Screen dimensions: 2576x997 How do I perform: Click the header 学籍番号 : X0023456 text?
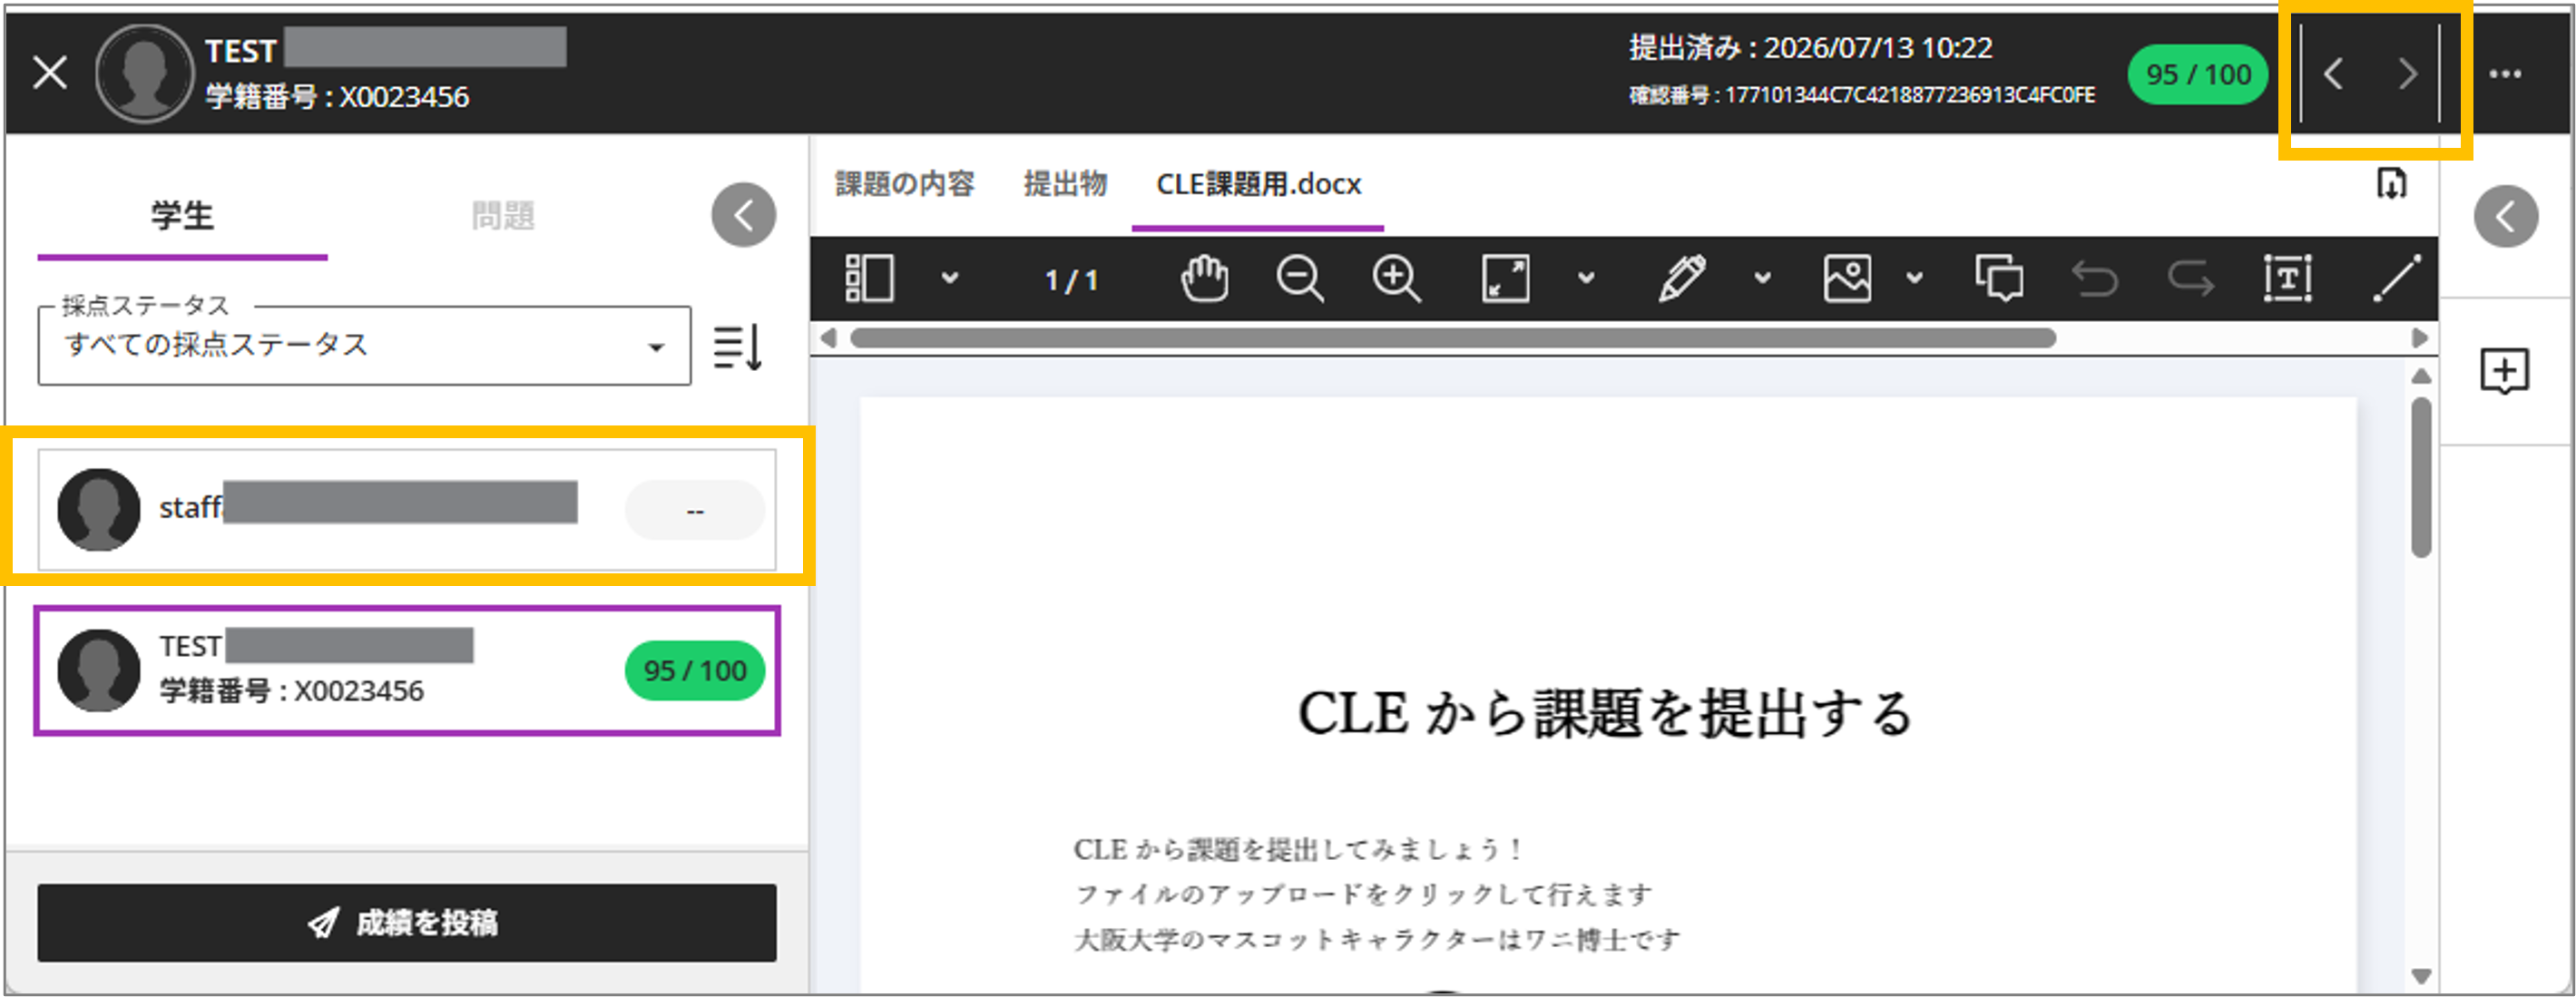point(337,97)
